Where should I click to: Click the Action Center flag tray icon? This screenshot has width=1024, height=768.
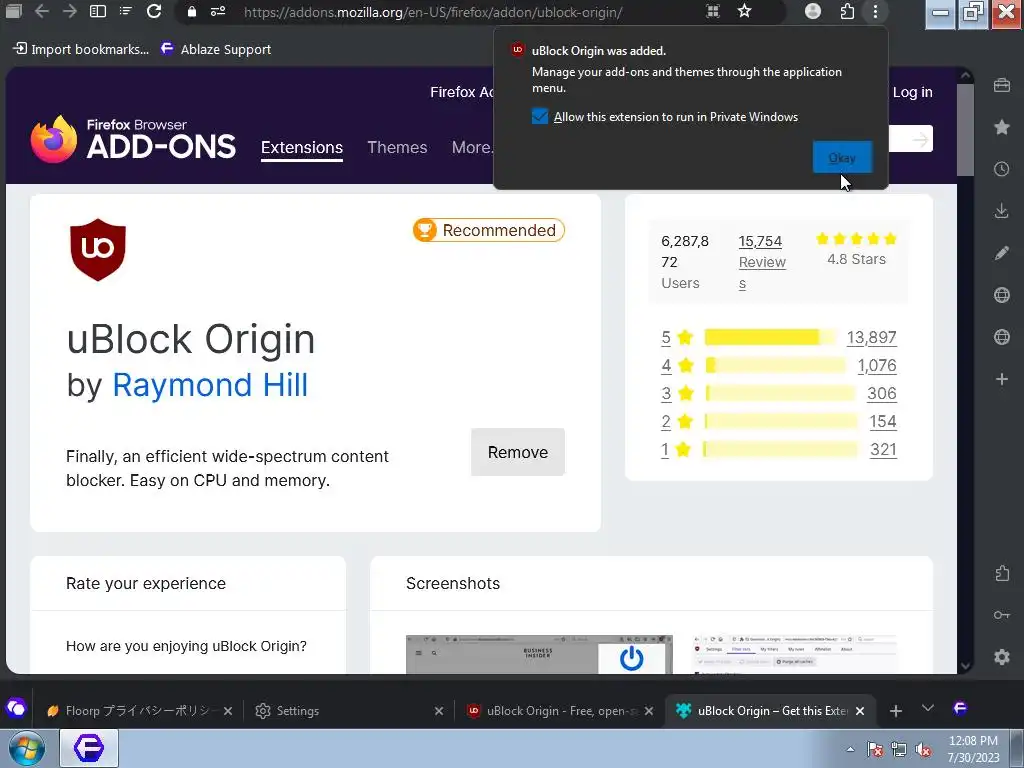click(874, 750)
